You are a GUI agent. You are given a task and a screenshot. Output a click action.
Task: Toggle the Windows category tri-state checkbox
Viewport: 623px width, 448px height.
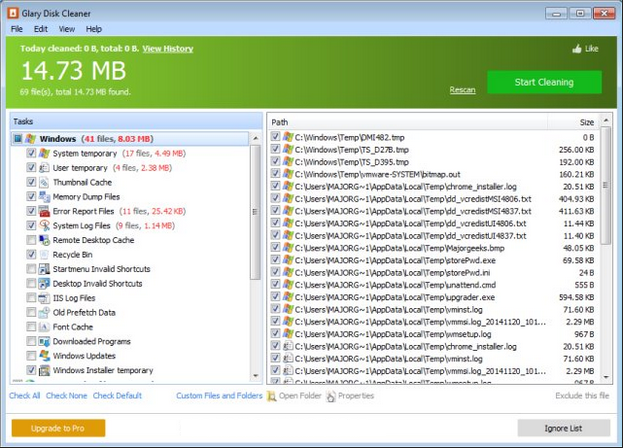tap(18, 139)
